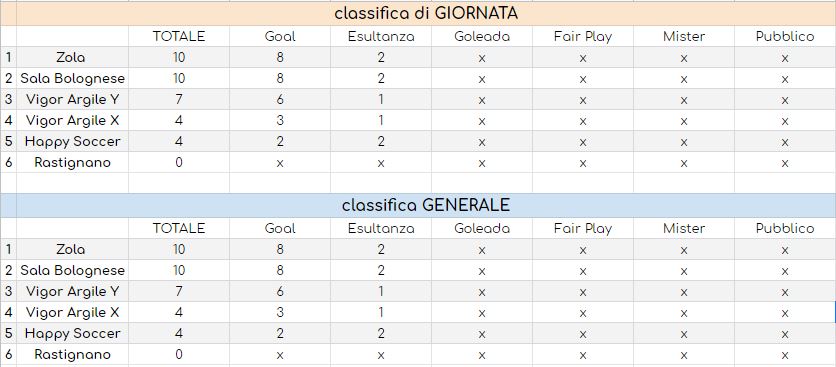Viewport: 836px width, 367px height.
Task: Select Sala Bolognese cell in GENERALE table
Action: (72, 270)
